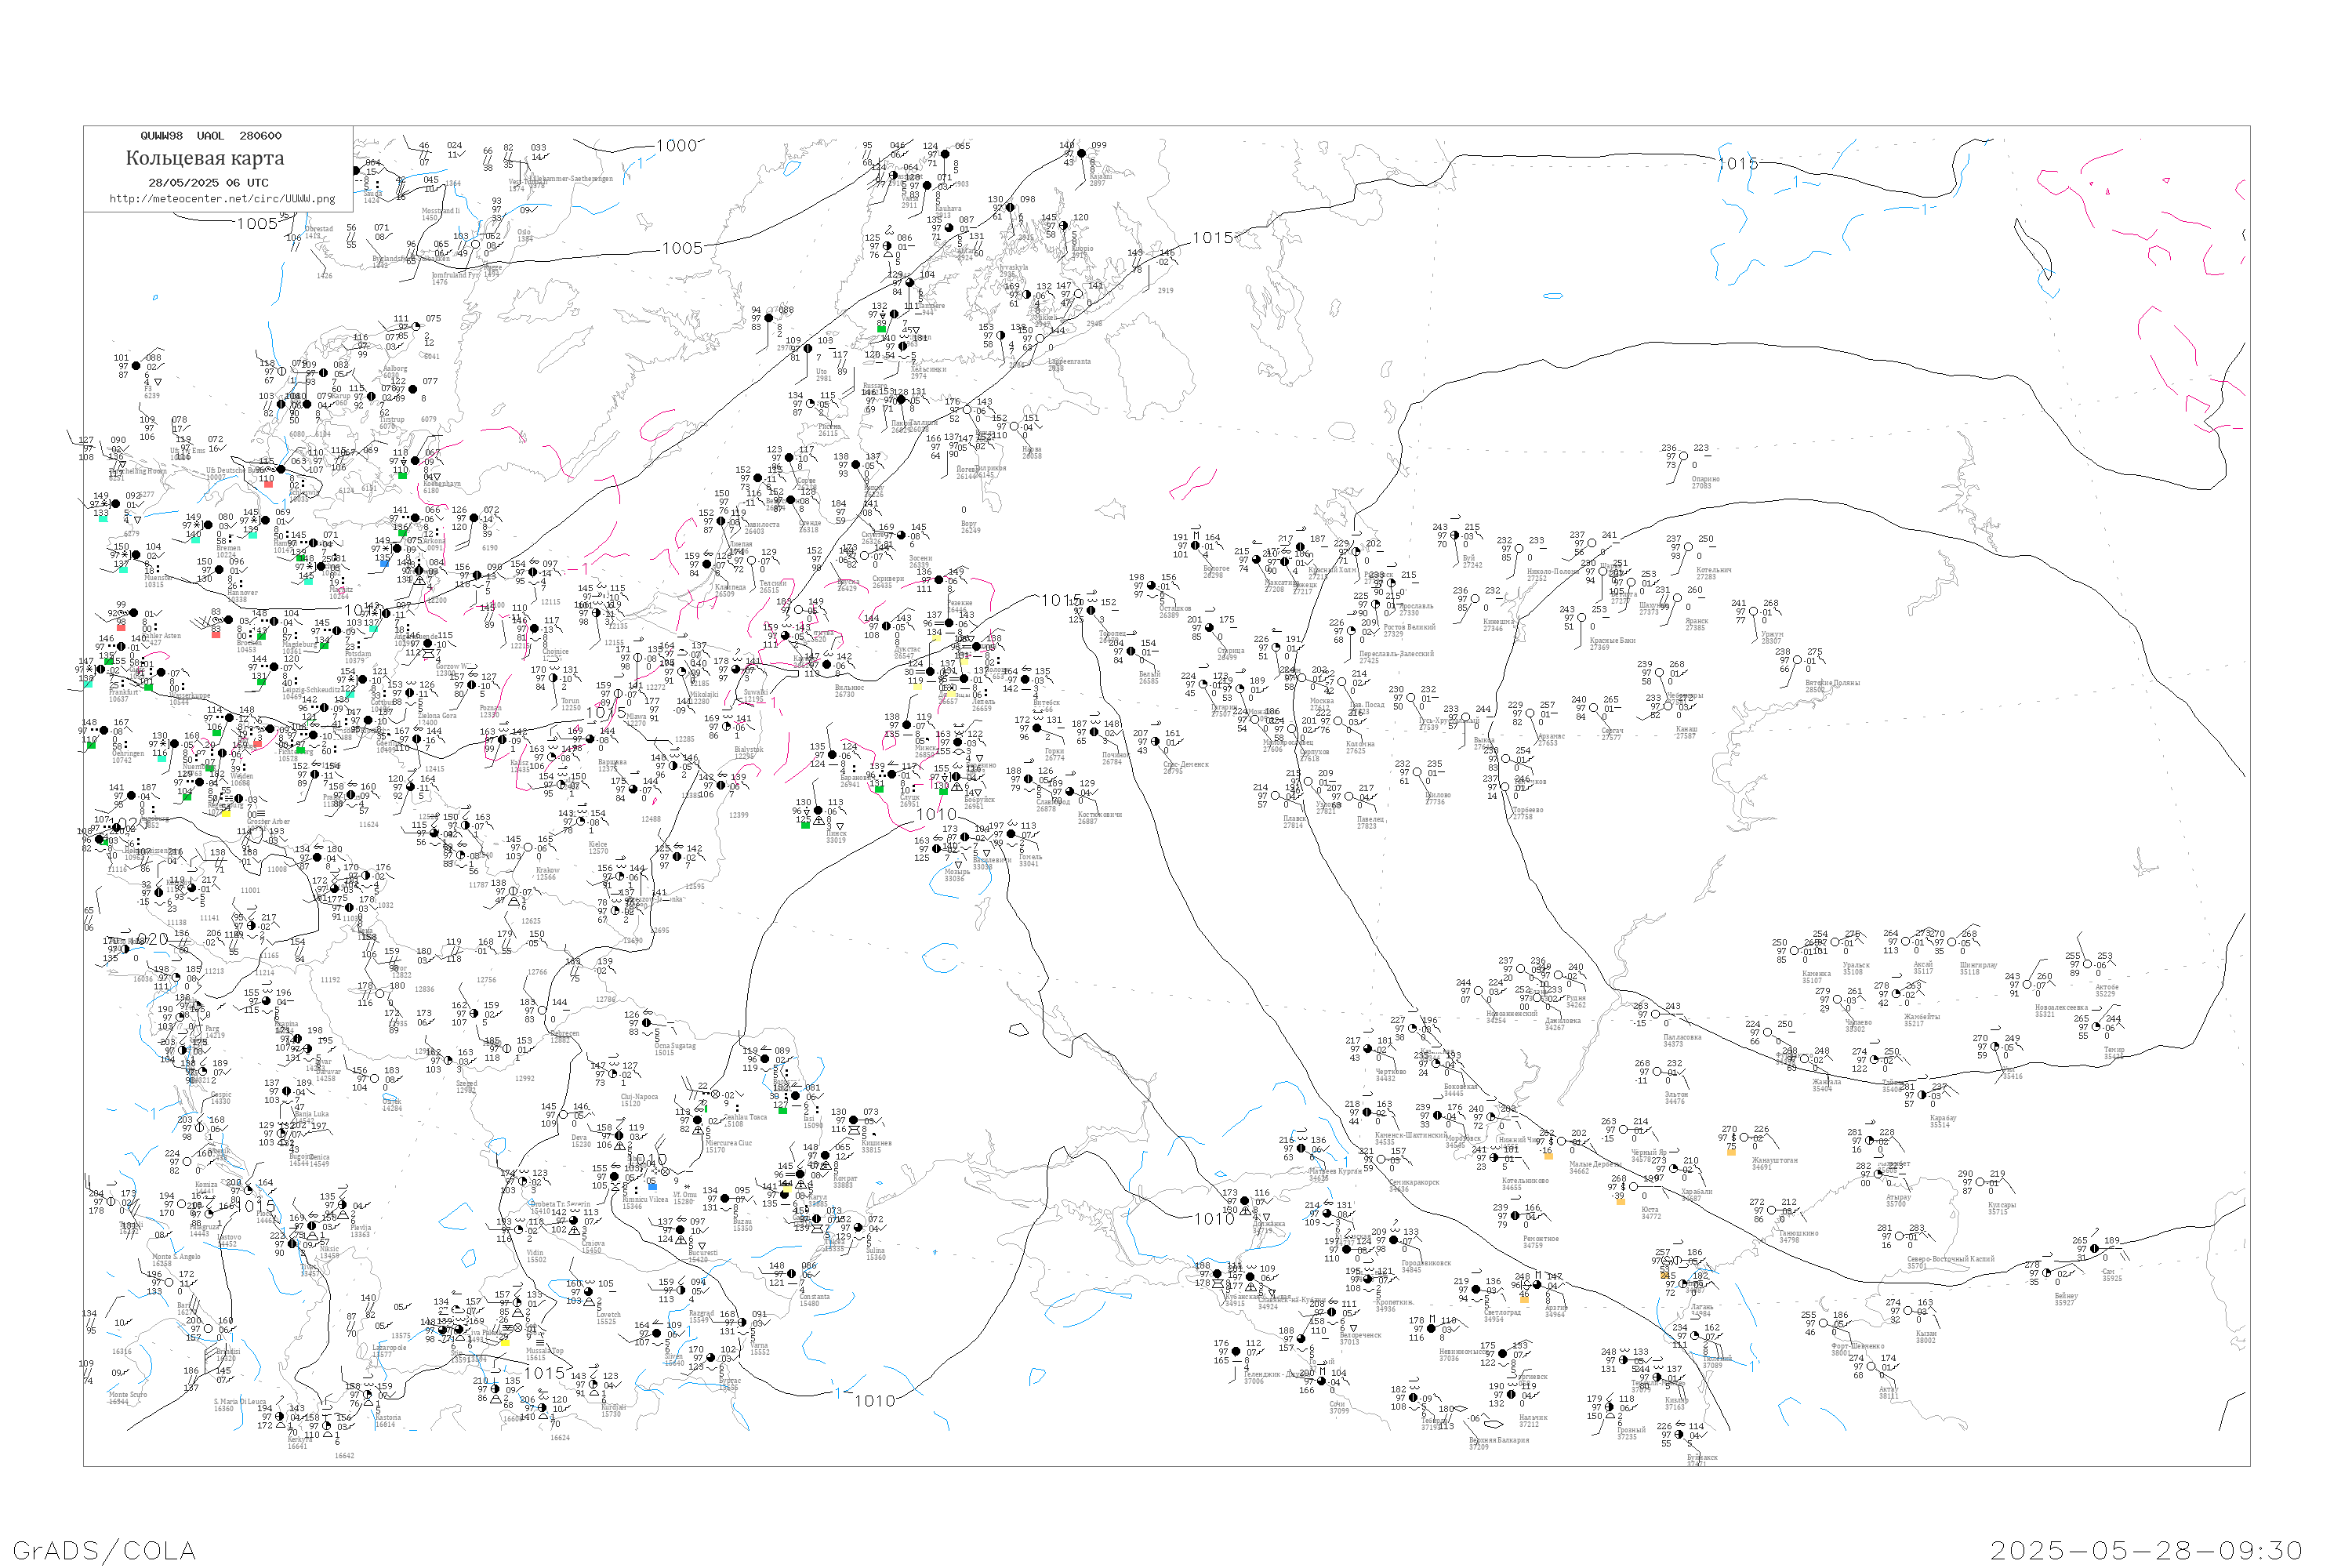Click the Уржум station circle symbol
2352x1568 pixels.
pyautogui.click(x=1753, y=612)
